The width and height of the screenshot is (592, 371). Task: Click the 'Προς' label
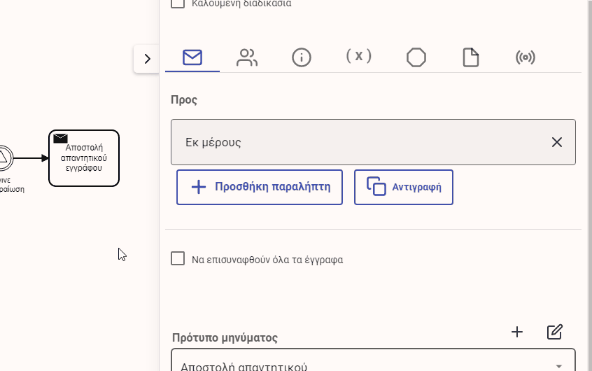[184, 100]
